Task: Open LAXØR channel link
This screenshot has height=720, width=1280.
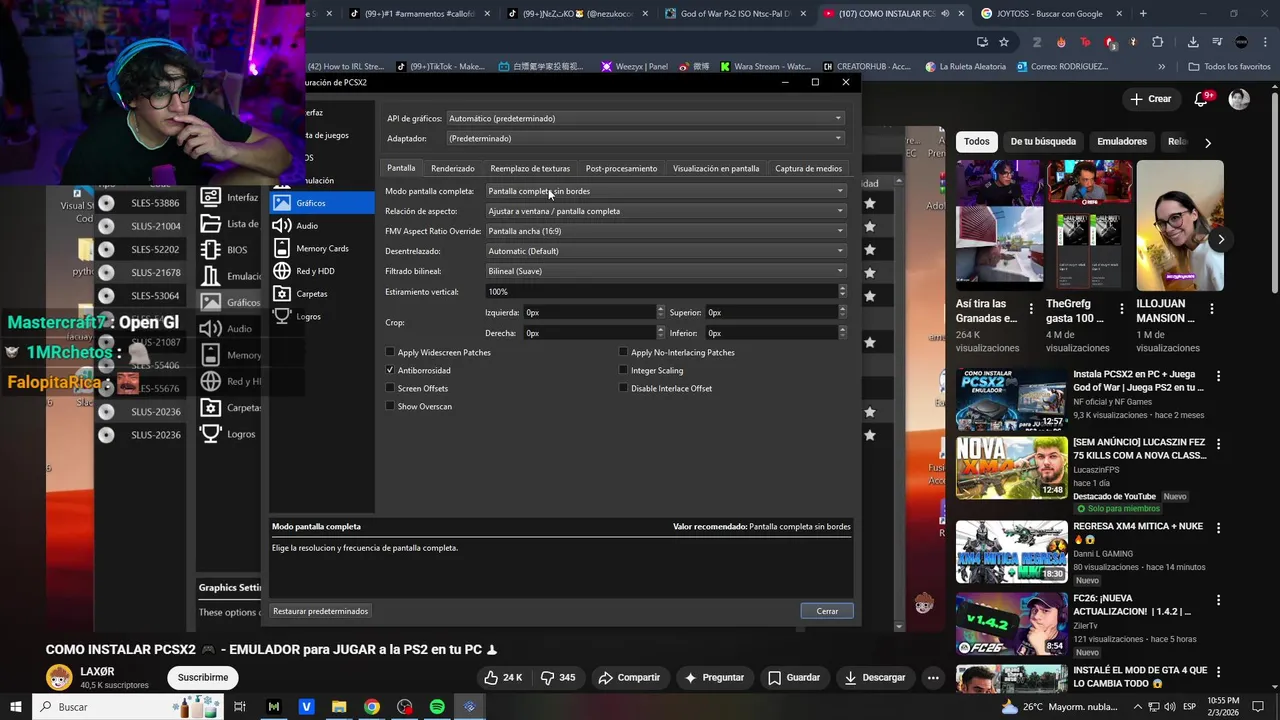Action: [x=97, y=671]
